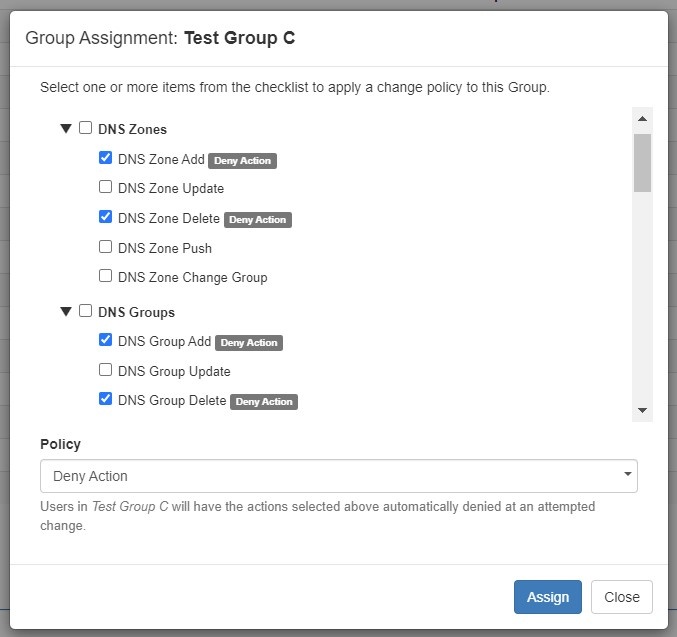Uncheck the DNS Group Add checkbox
The height and width of the screenshot is (637, 677).
click(x=105, y=340)
